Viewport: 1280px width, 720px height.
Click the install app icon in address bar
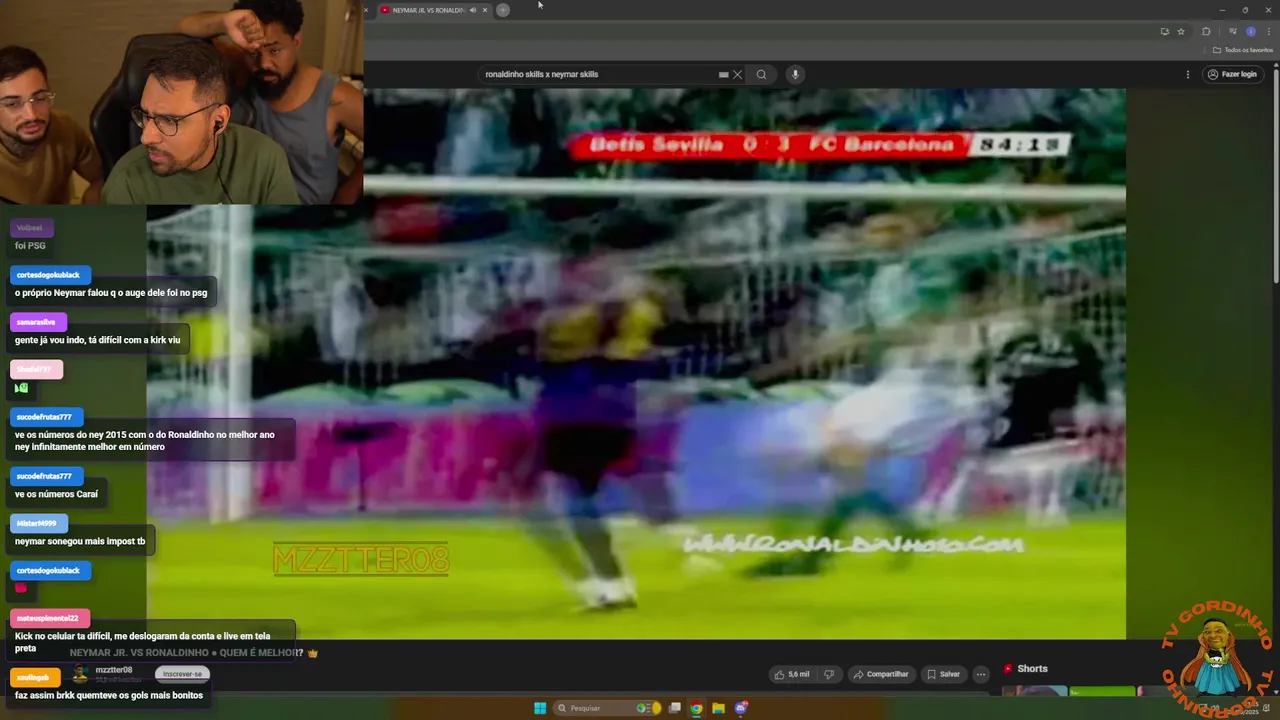click(1164, 31)
